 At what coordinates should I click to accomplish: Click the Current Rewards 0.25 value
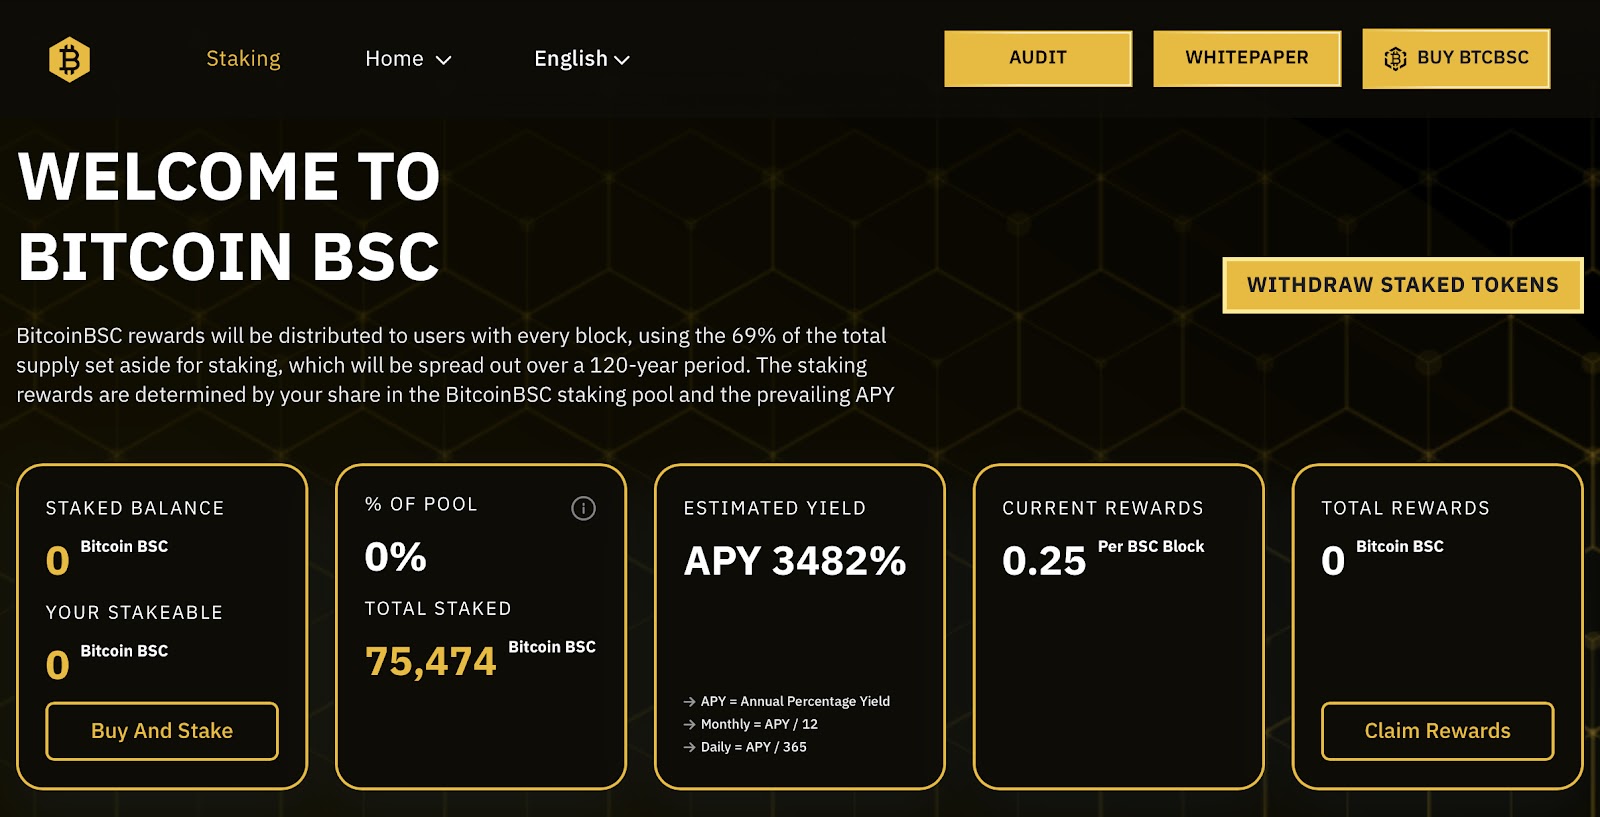tap(1044, 561)
